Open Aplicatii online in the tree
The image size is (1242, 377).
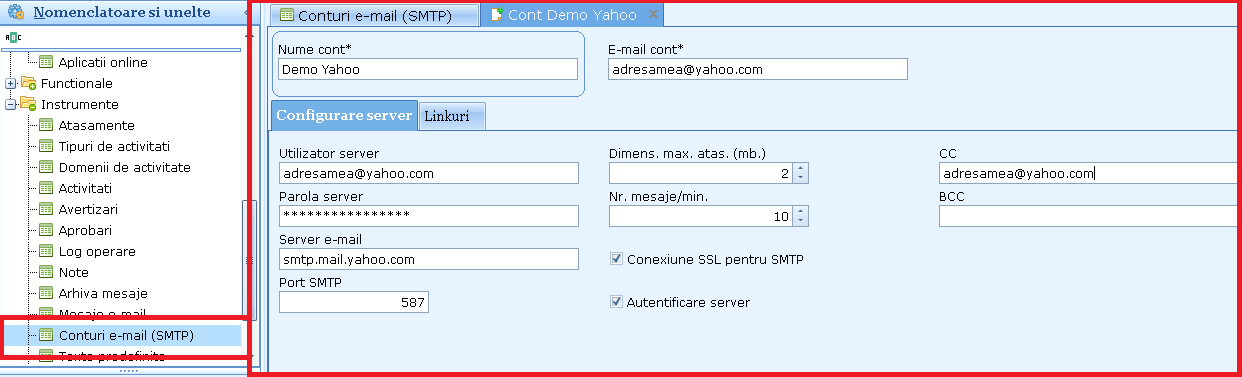point(103,62)
